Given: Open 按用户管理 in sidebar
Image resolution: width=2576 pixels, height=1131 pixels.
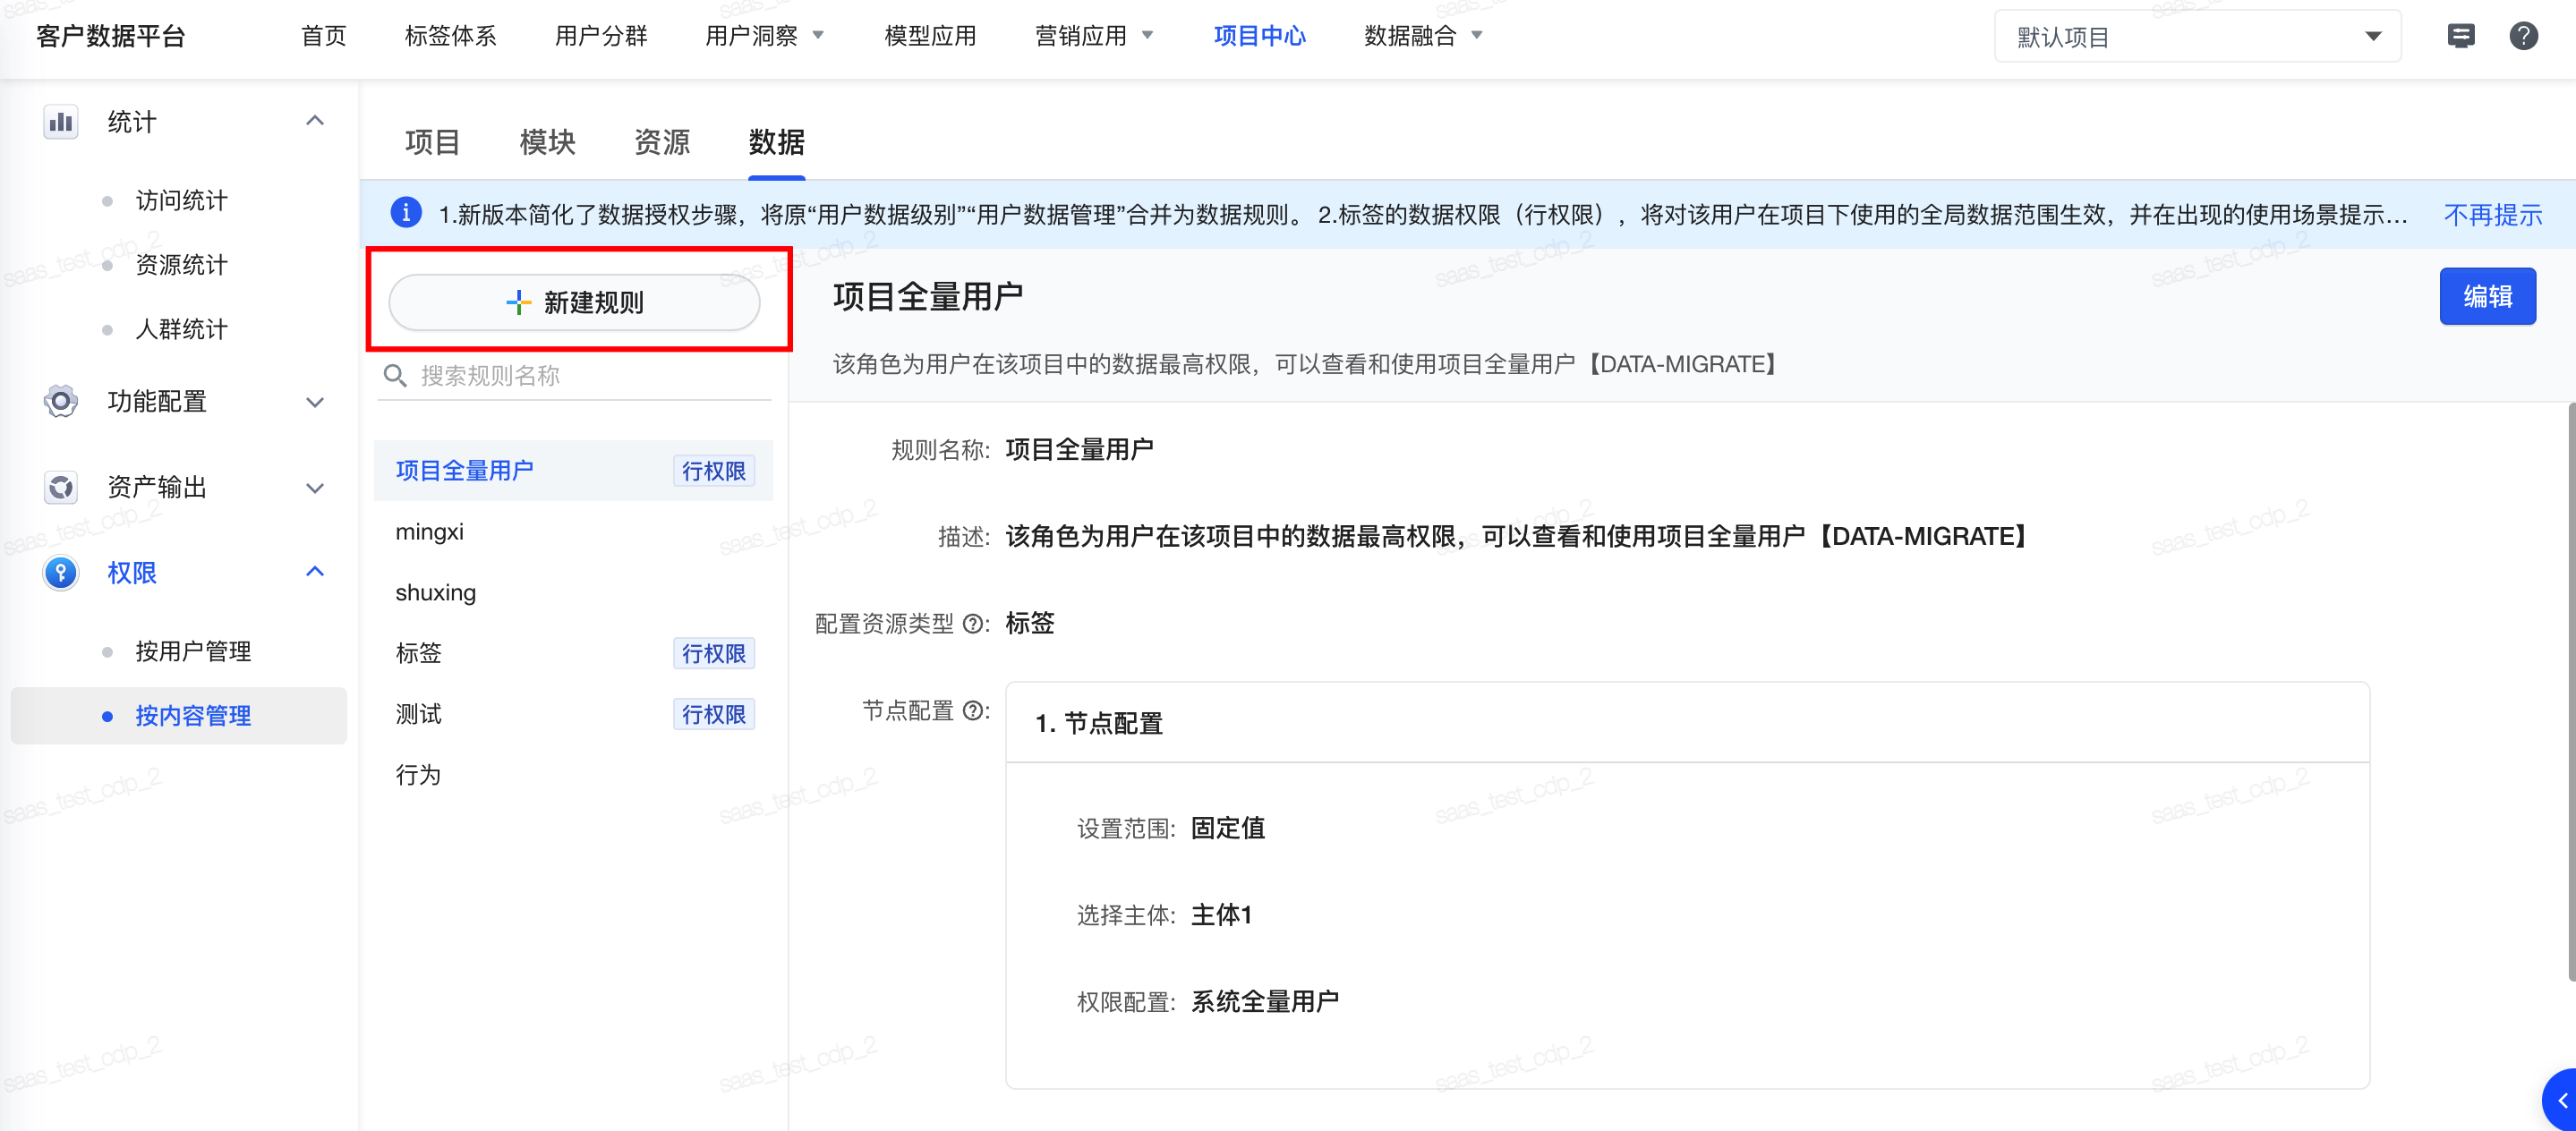Looking at the screenshot, I should [x=193, y=651].
